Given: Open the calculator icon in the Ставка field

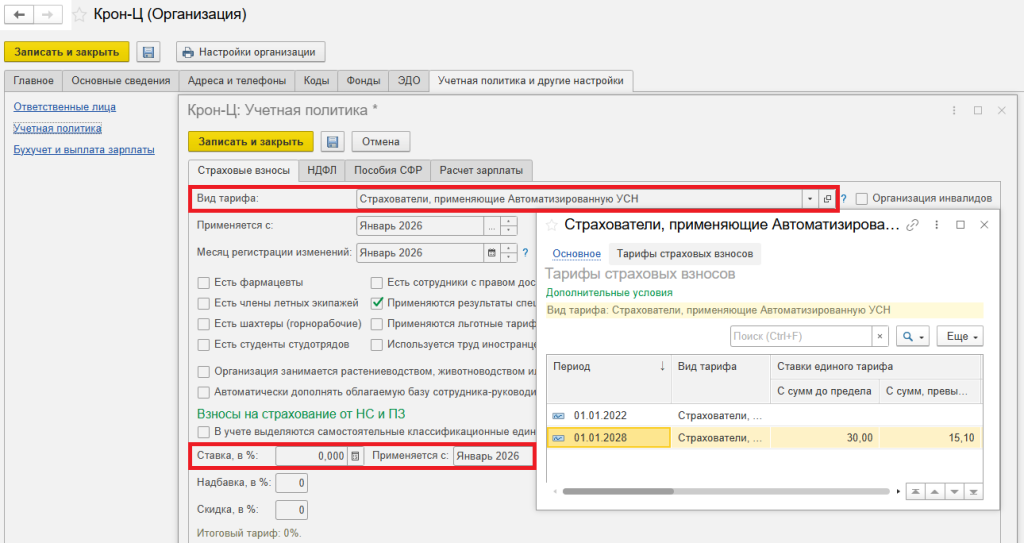Looking at the screenshot, I should [x=355, y=456].
